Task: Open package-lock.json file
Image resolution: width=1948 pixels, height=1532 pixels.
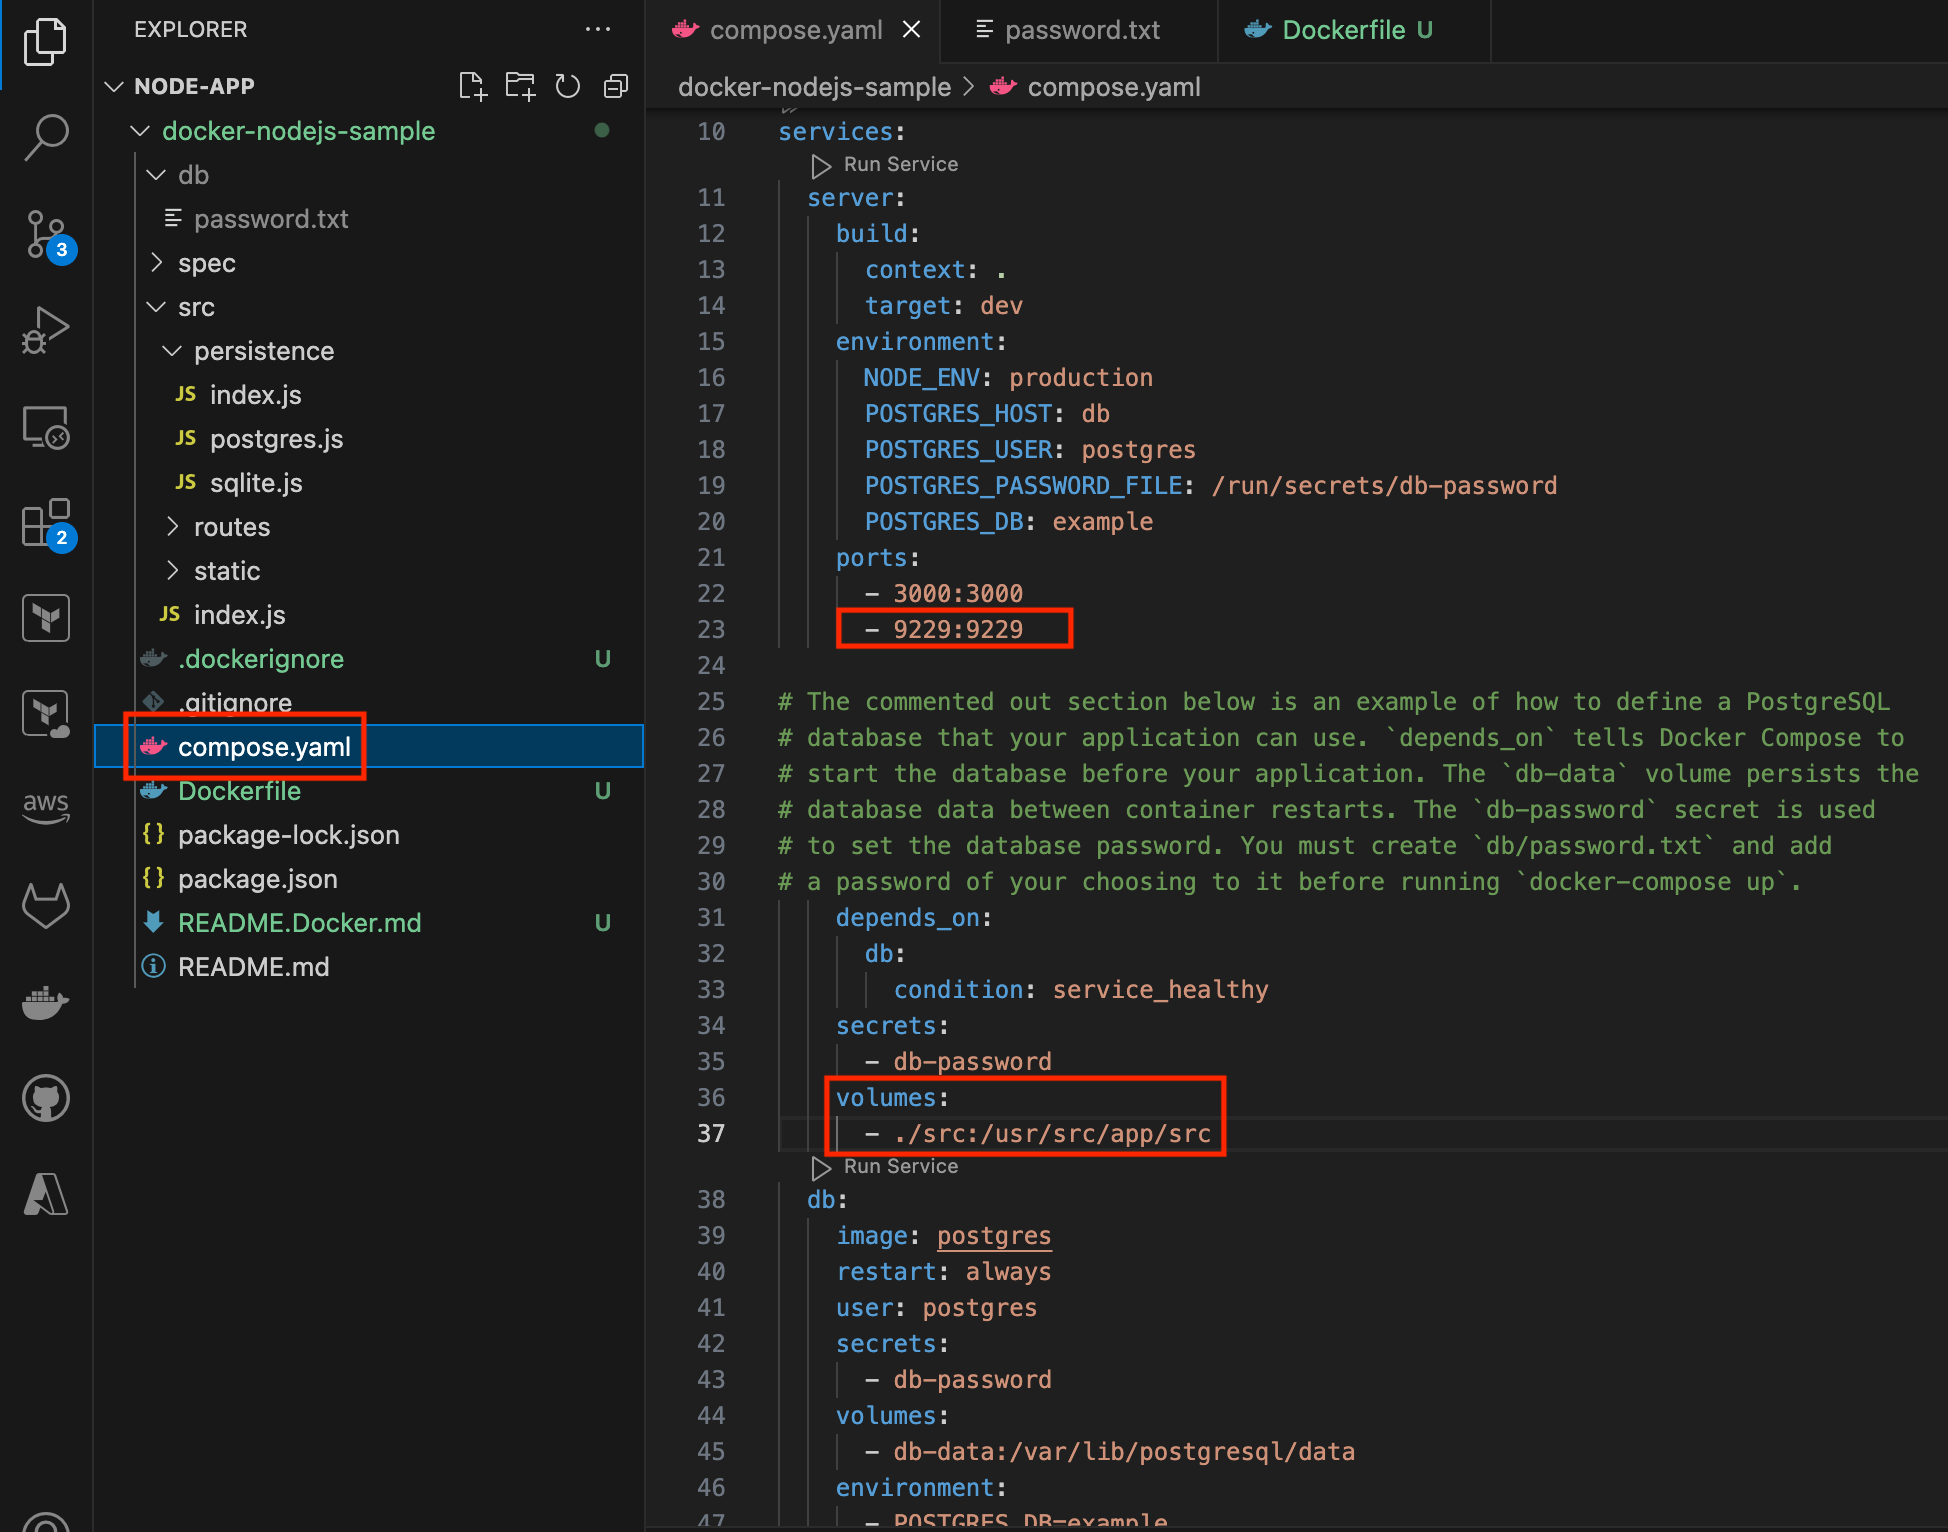Action: [x=369, y=835]
